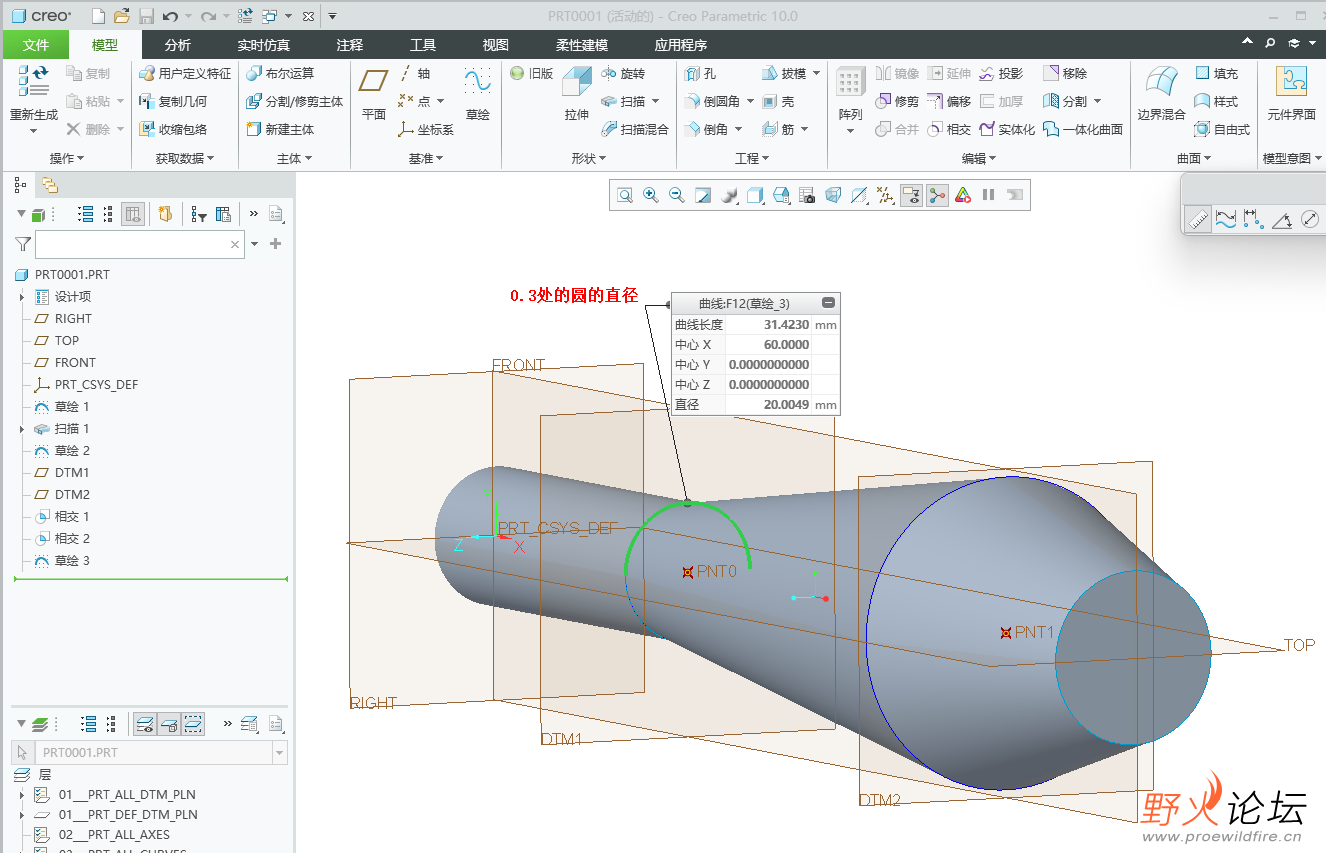Click the diameter measure icon
The height and width of the screenshot is (853, 1326).
pos(1310,219)
